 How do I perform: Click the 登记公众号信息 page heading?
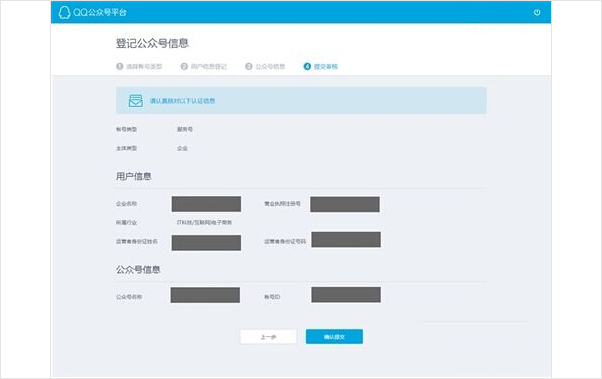pos(152,43)
